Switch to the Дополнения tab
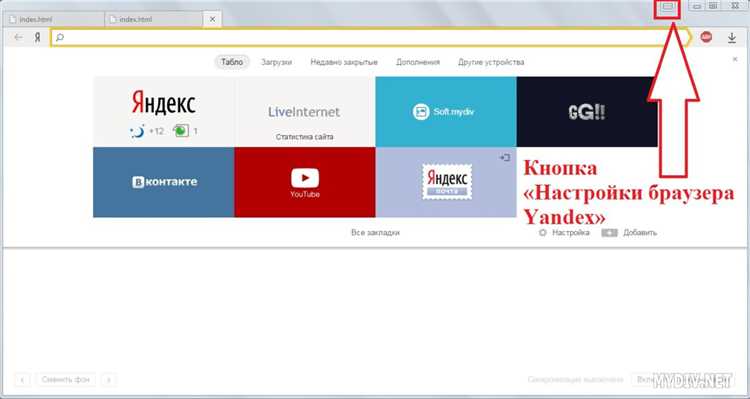The height and width of the screenshot is (399, 750). 418,62
